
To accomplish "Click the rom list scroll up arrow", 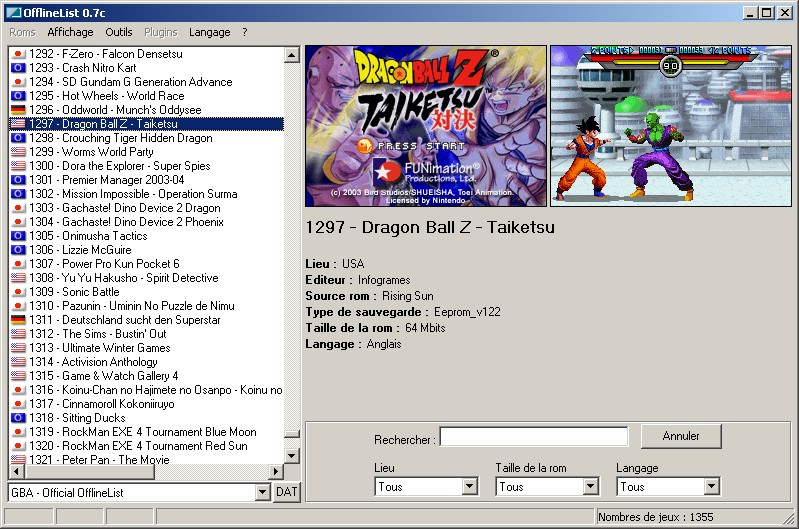I will [291, 55].
